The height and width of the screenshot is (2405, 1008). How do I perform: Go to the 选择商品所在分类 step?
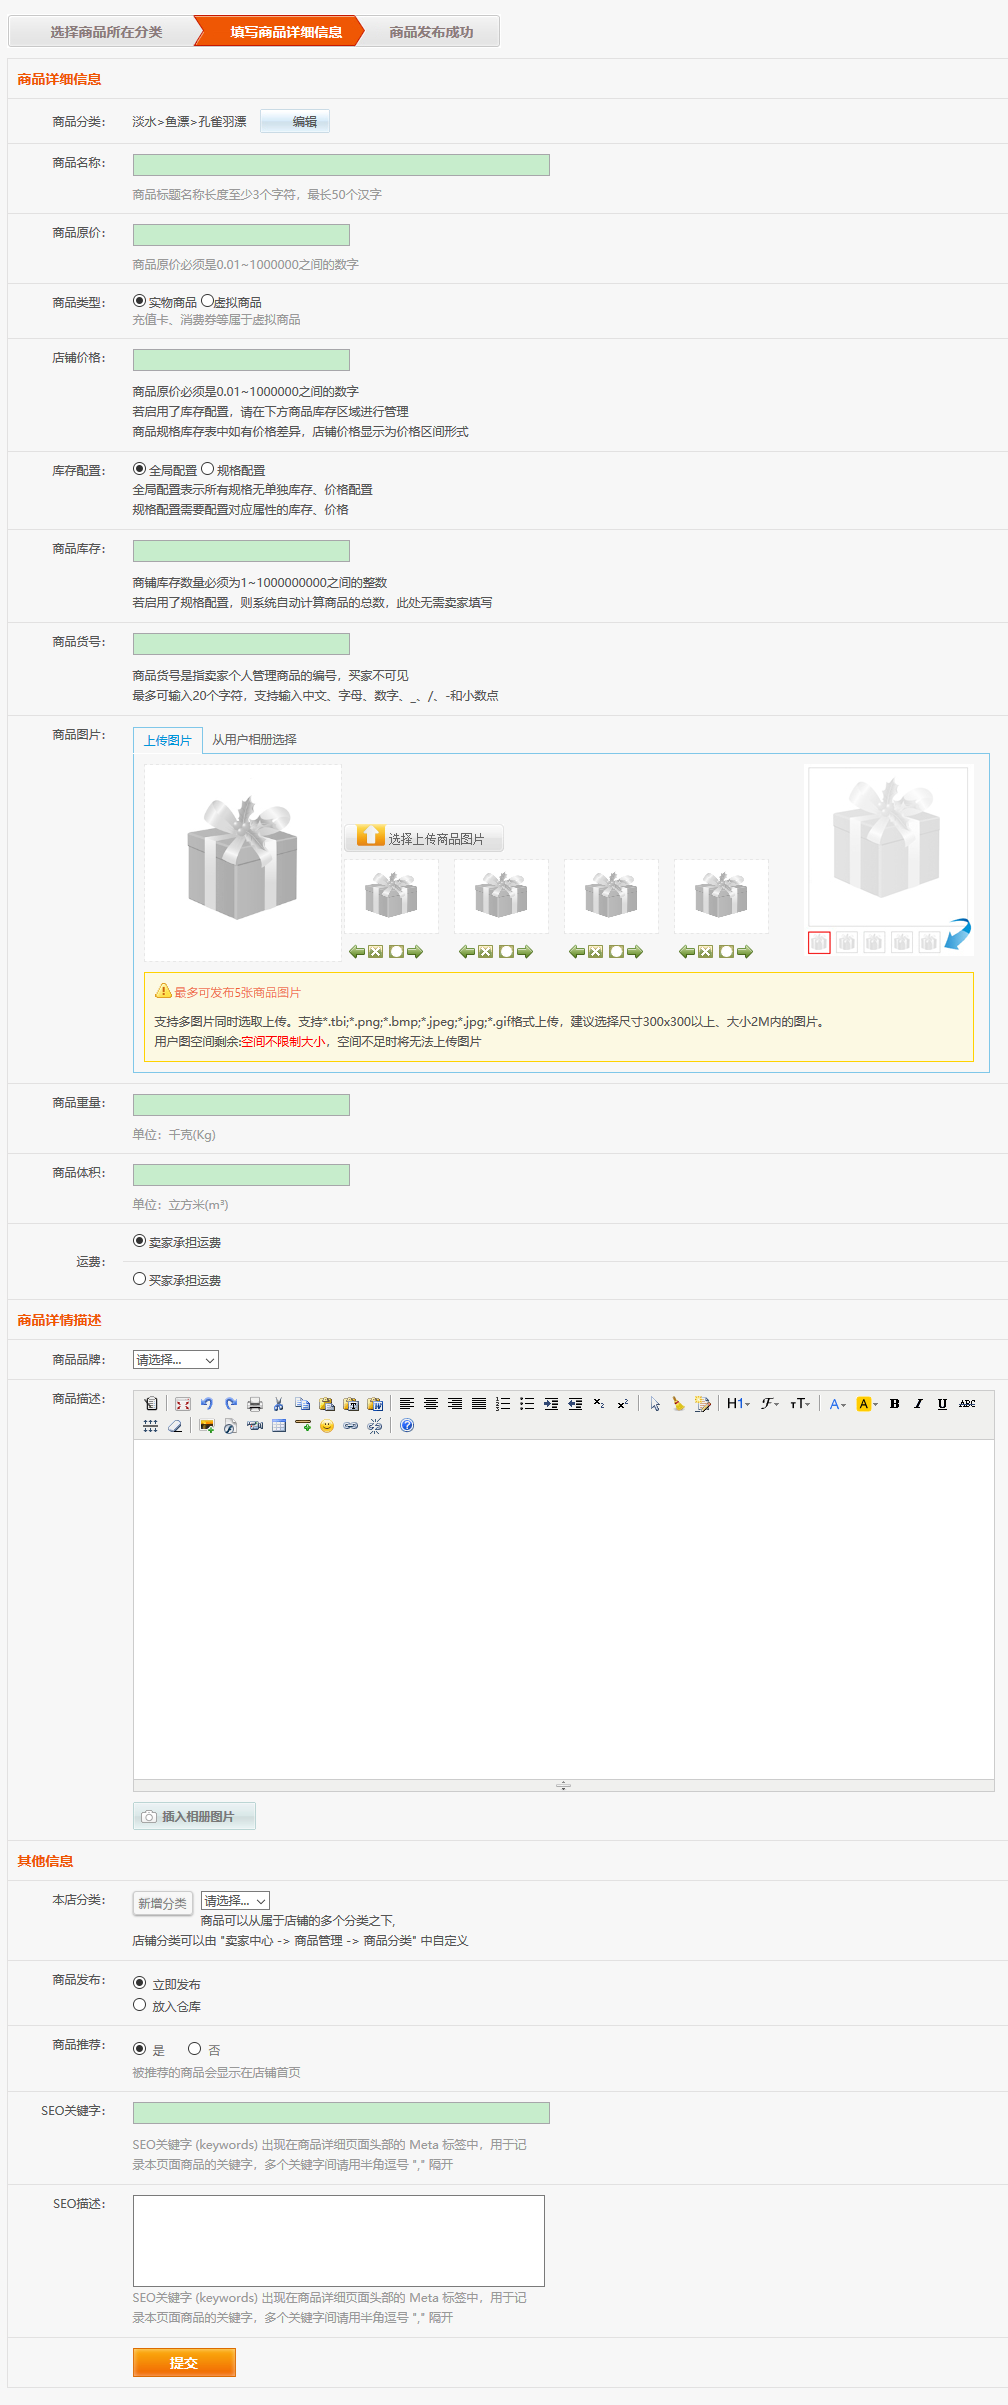click(106, 32)
